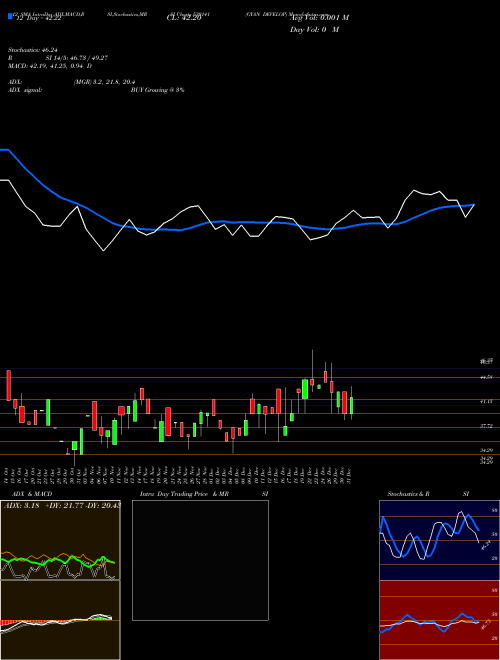Open the red RSI mini chart
This screenshot has height=660, width=500.
point(439,620)
